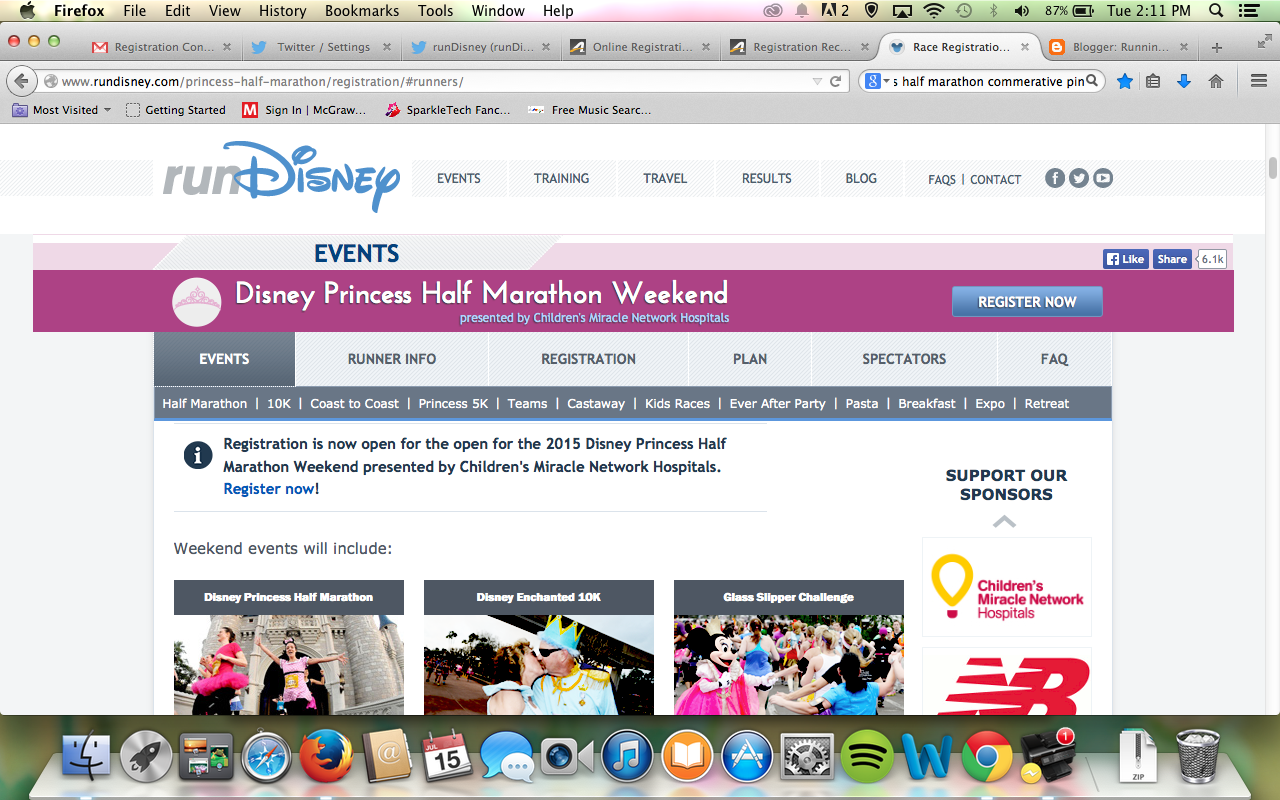Open Spotify from the Dock
This screenshot has width=1280, height=800.
point(867,757)
